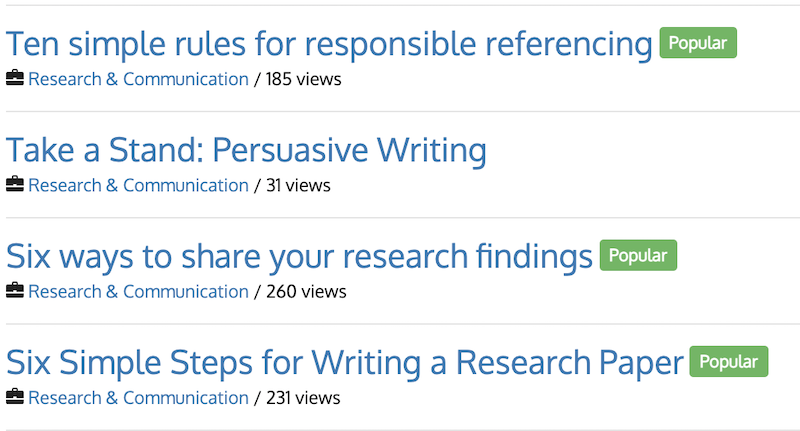Open Six Simple Steps for Writing a Research Paper

pyautogui.click(x=345, y=363)
